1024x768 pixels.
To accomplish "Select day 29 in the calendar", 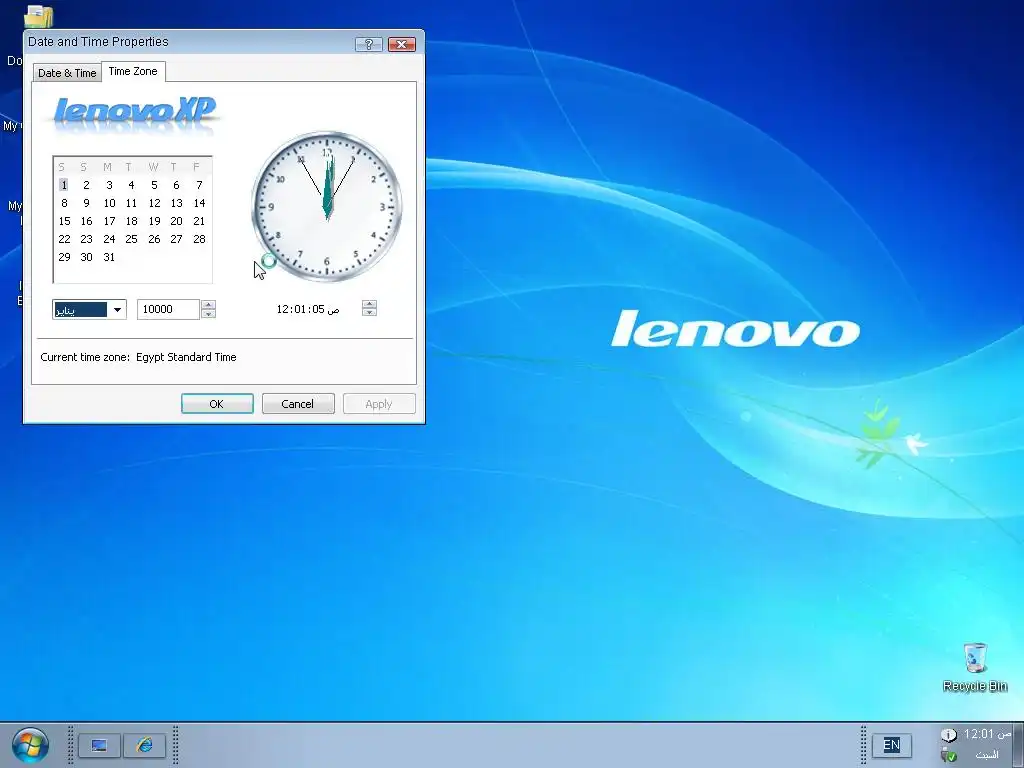I will (64, 257).
